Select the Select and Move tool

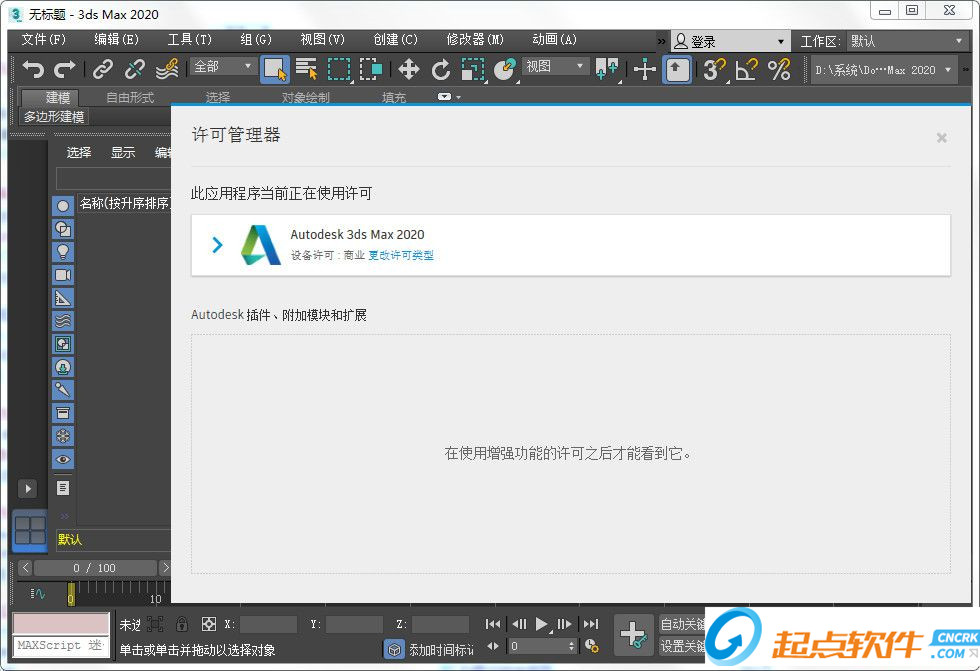(x=408, y=69)
